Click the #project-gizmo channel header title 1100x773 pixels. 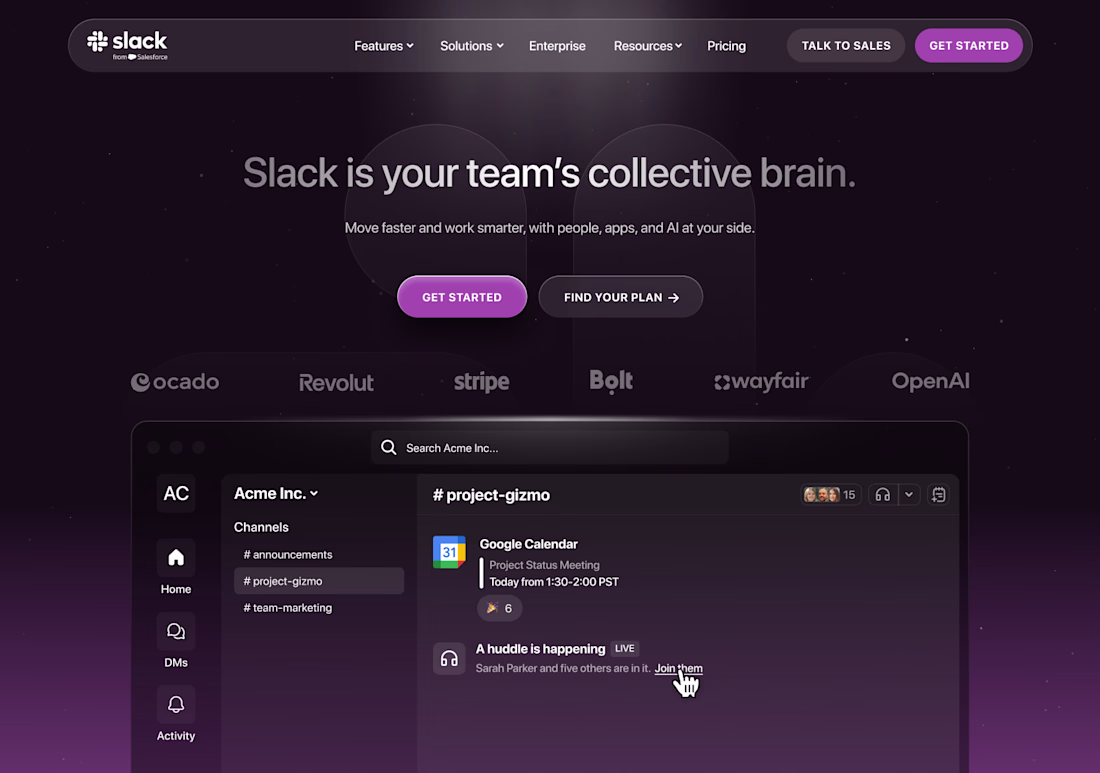[491, 495]
